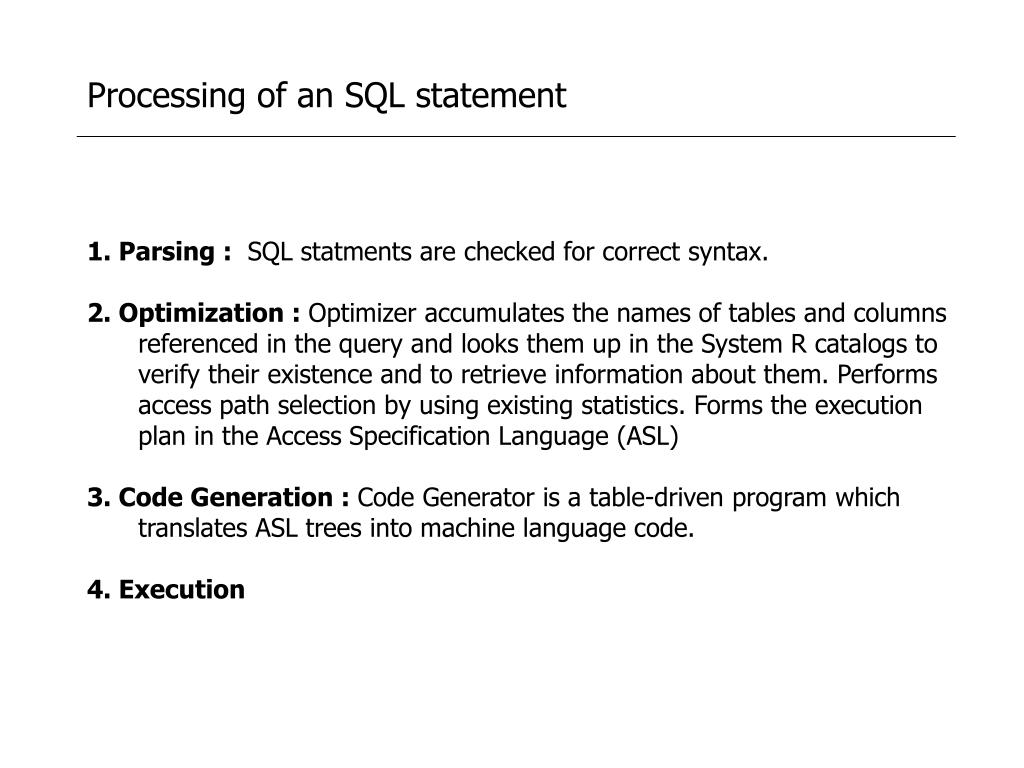Click the "3. Code Generation :" heading
Image resolution: width=1024 pixels, height=768 pixels.
pos(218,498)
